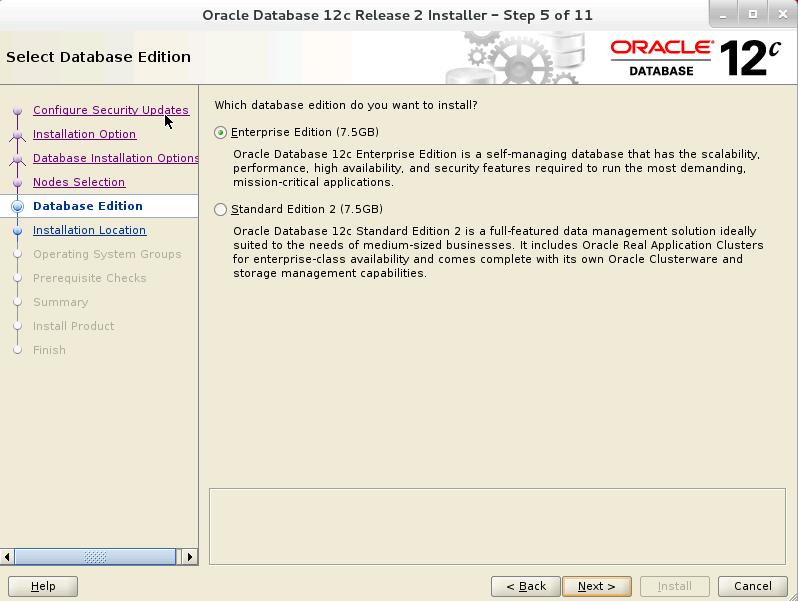Click the Configure Security Updates step bullet
The height and width of the screenshot is (601, 798).
(x=18, y=110)
